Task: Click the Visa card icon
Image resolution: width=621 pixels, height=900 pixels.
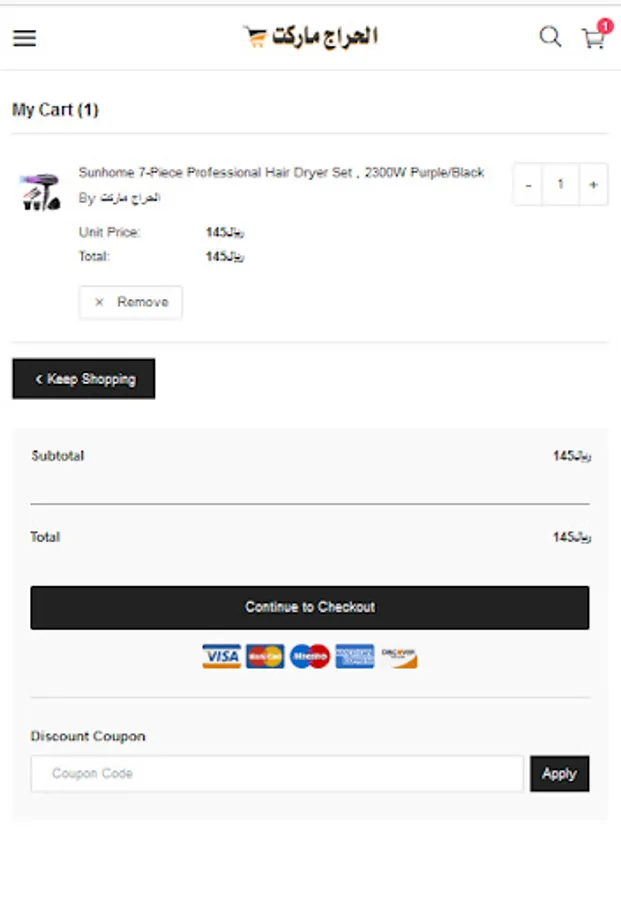Action: coord(221,656)
